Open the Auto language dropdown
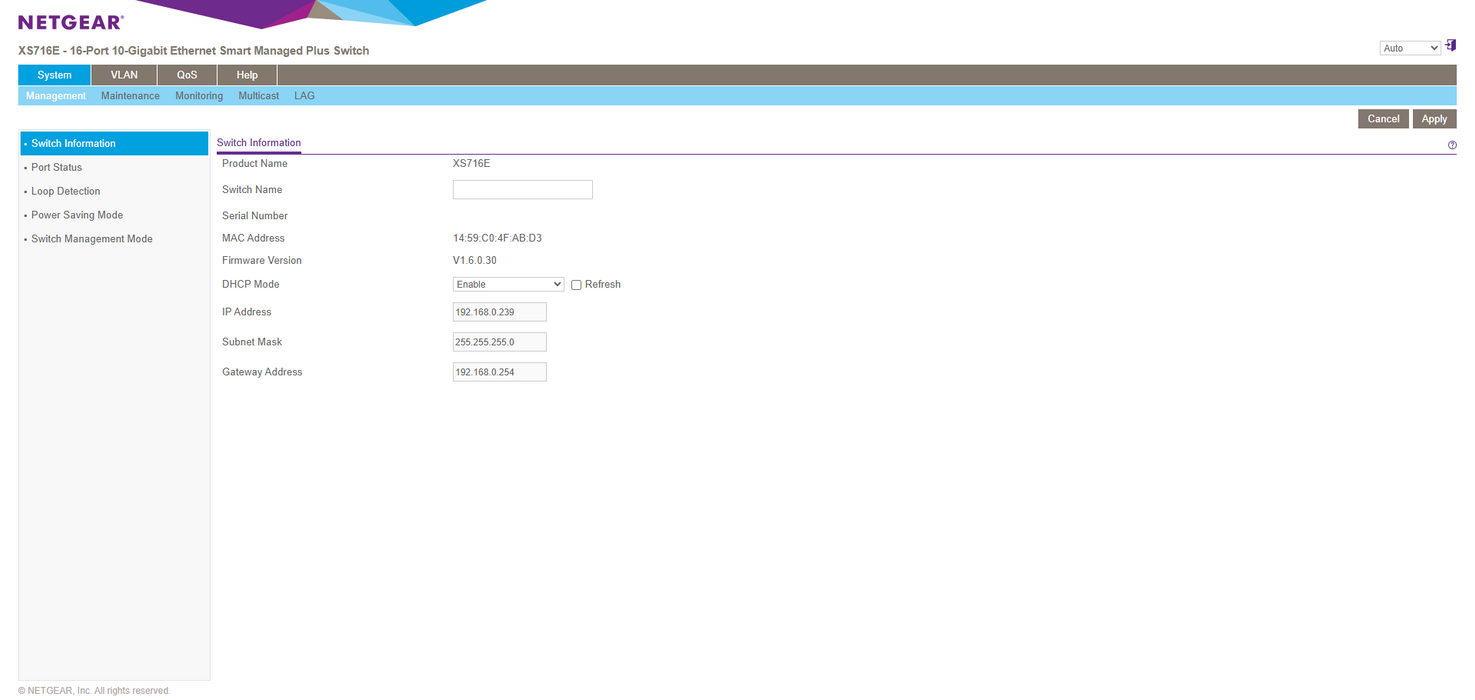The width and height of the screenshot is (1475, 700). click(x=1410, y=48)
